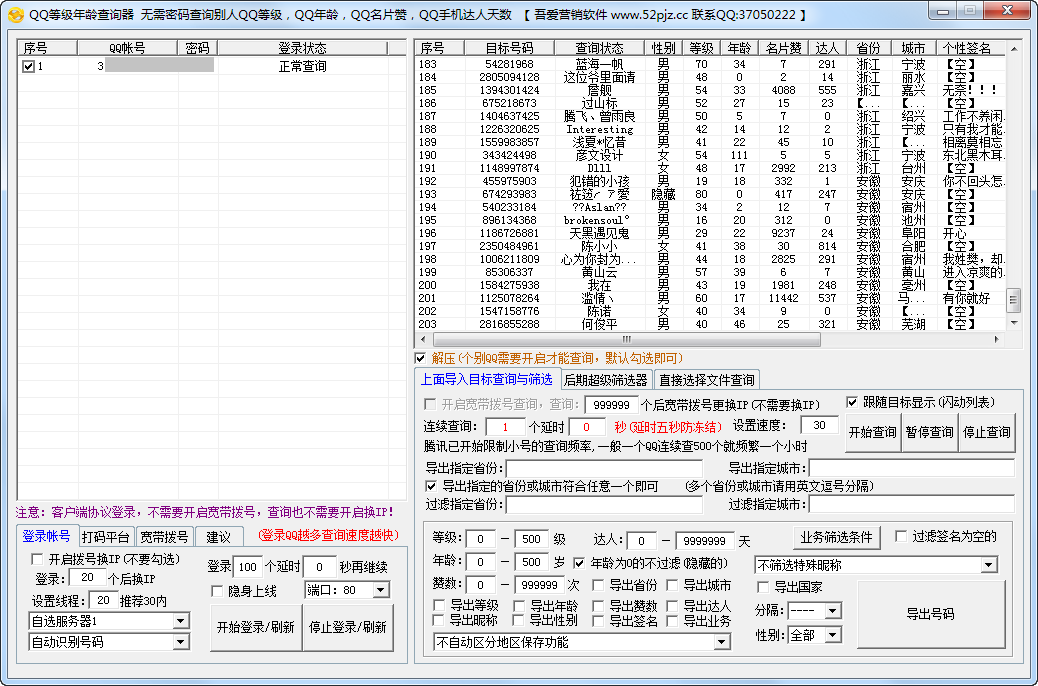Screen dimensions: 1038x686
Task: Switch to the 打码平台 tab
Action: 106,537
